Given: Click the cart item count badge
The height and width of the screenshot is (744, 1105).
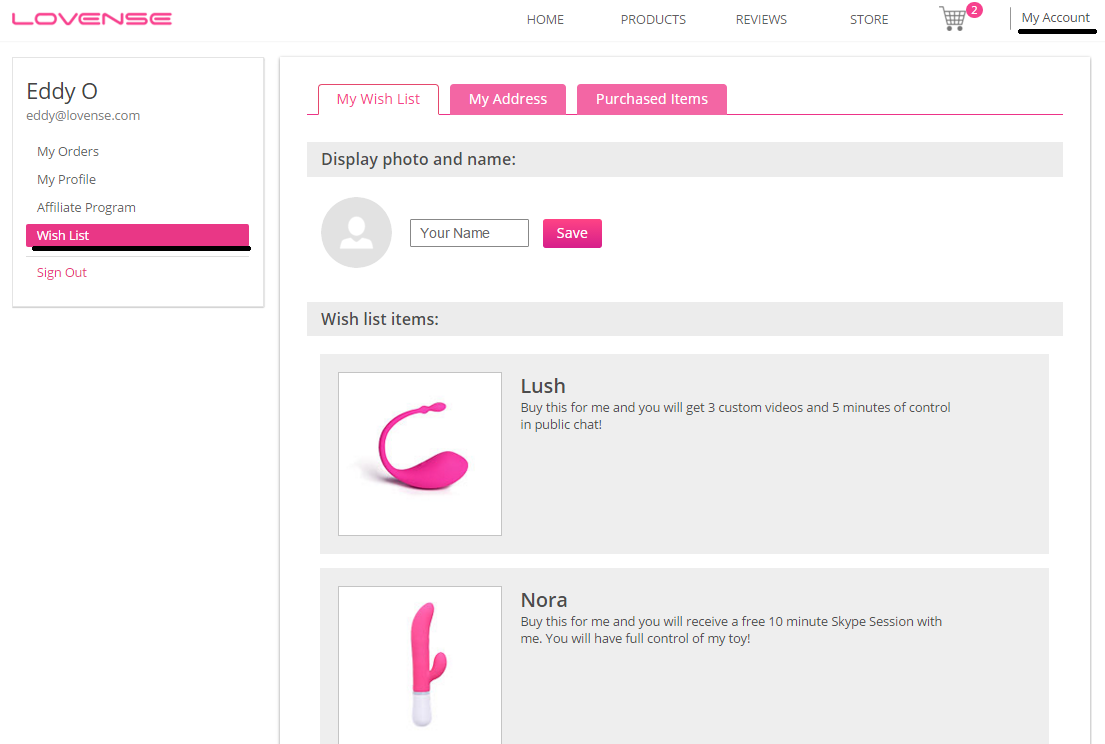Looking at the screenshot, I should tap(974, 10).
